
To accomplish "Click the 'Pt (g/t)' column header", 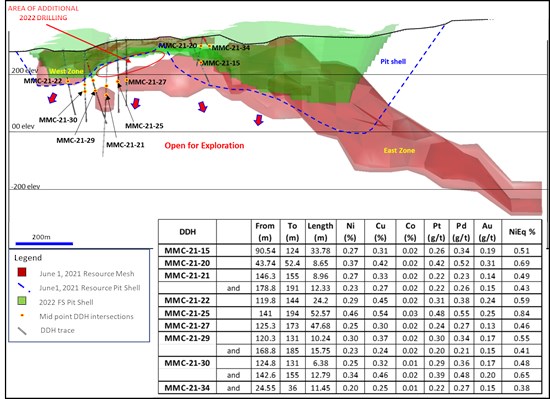I will click(x=437, y=232).
